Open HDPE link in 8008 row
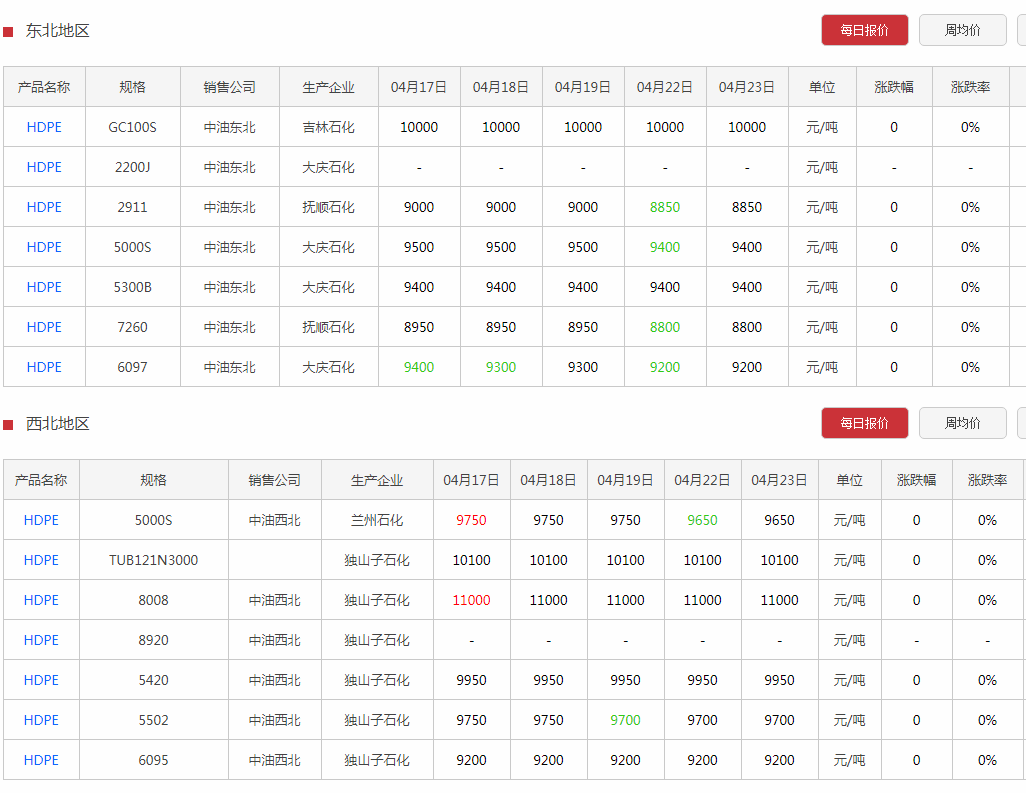 tap(41, 600)
